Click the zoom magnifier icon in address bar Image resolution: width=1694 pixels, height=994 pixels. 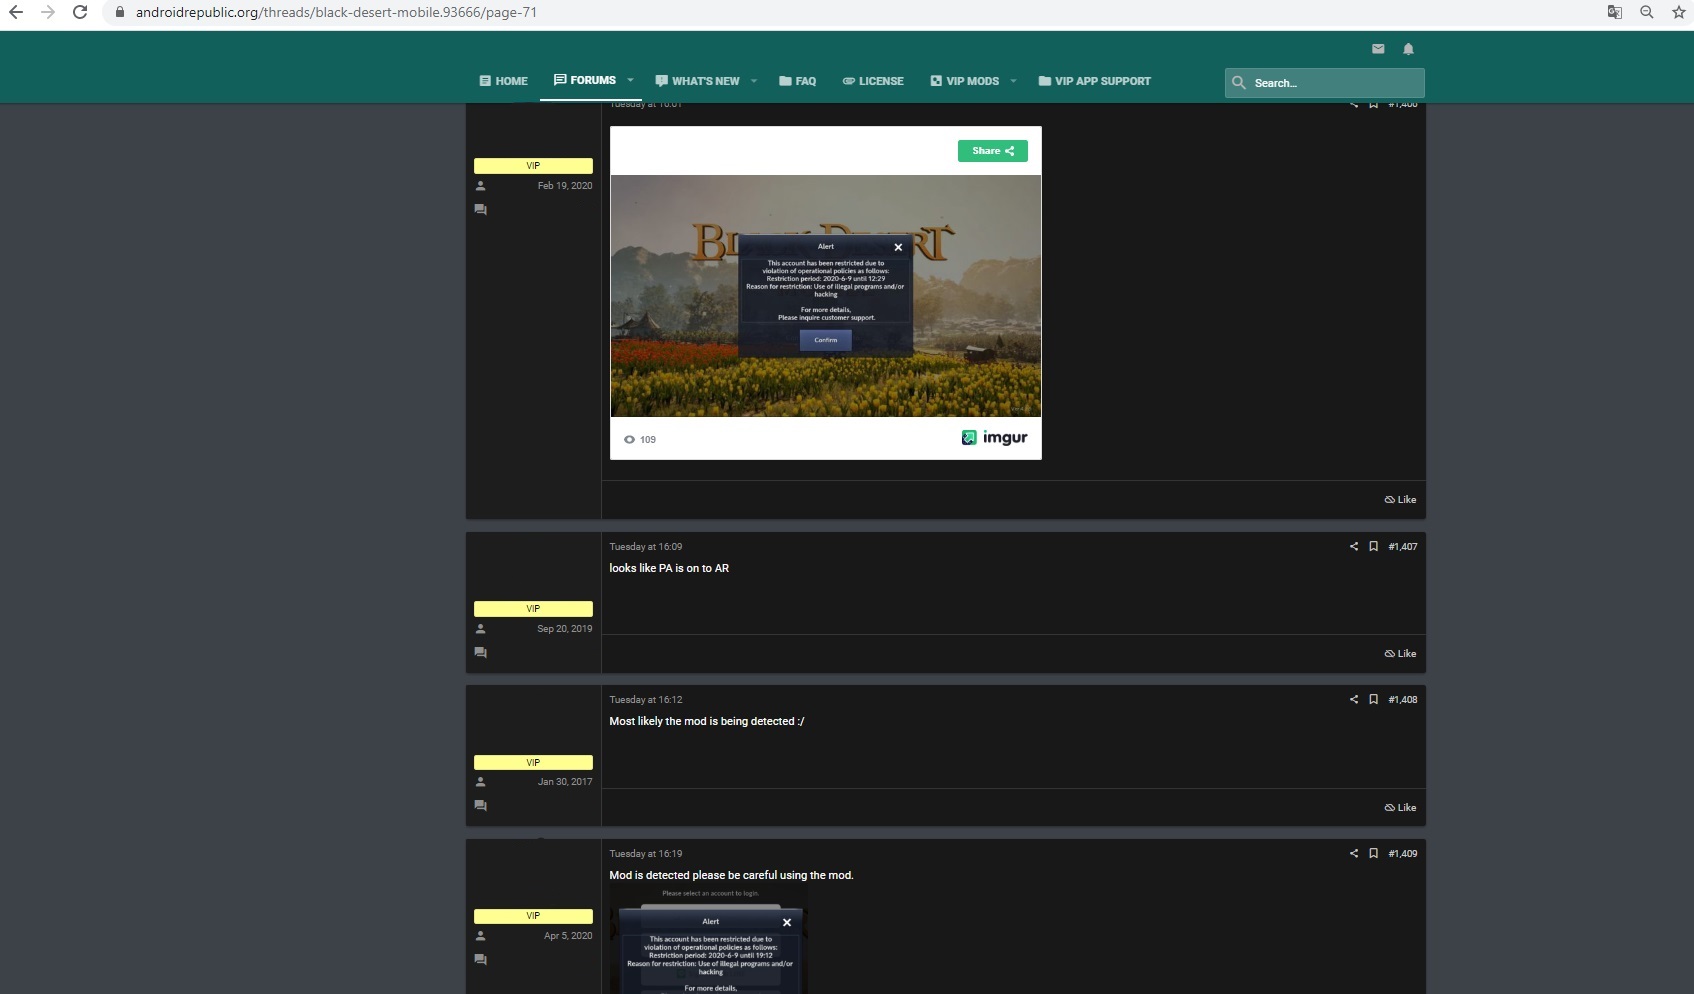[x=1646, y=12]
